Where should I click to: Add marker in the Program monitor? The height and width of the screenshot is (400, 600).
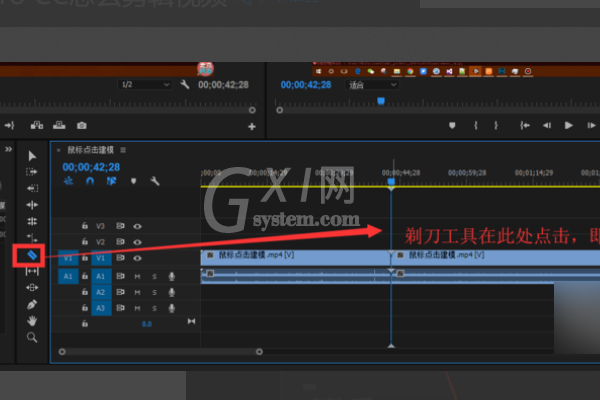click(x=452, y=125)
